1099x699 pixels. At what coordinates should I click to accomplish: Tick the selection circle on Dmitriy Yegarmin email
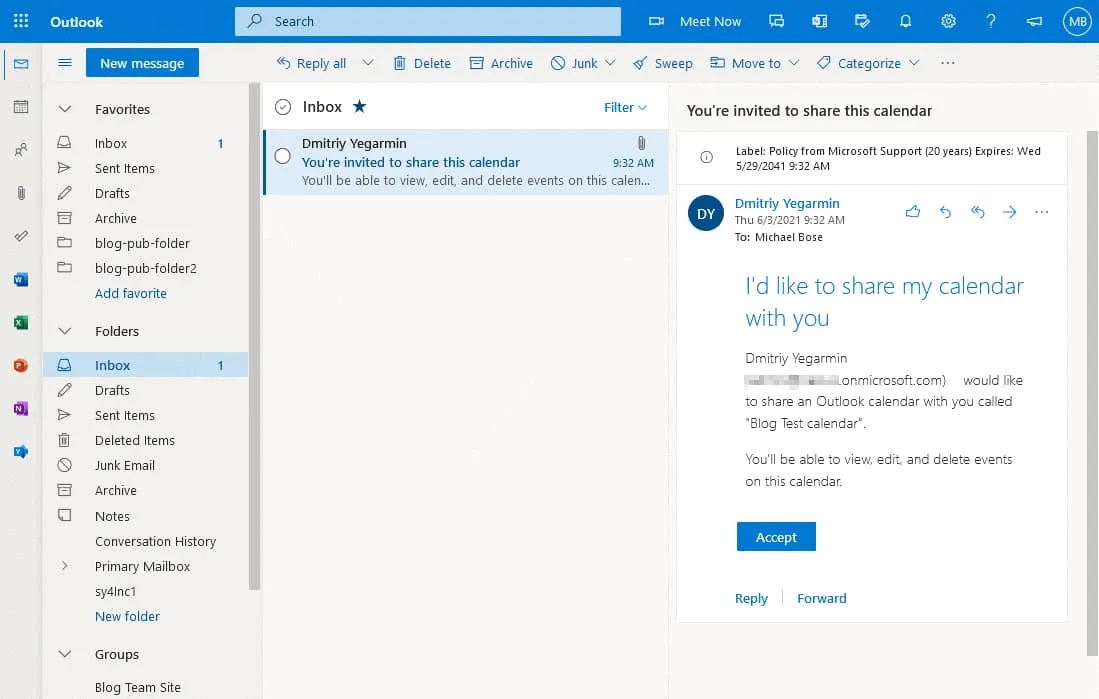(282, 156)
